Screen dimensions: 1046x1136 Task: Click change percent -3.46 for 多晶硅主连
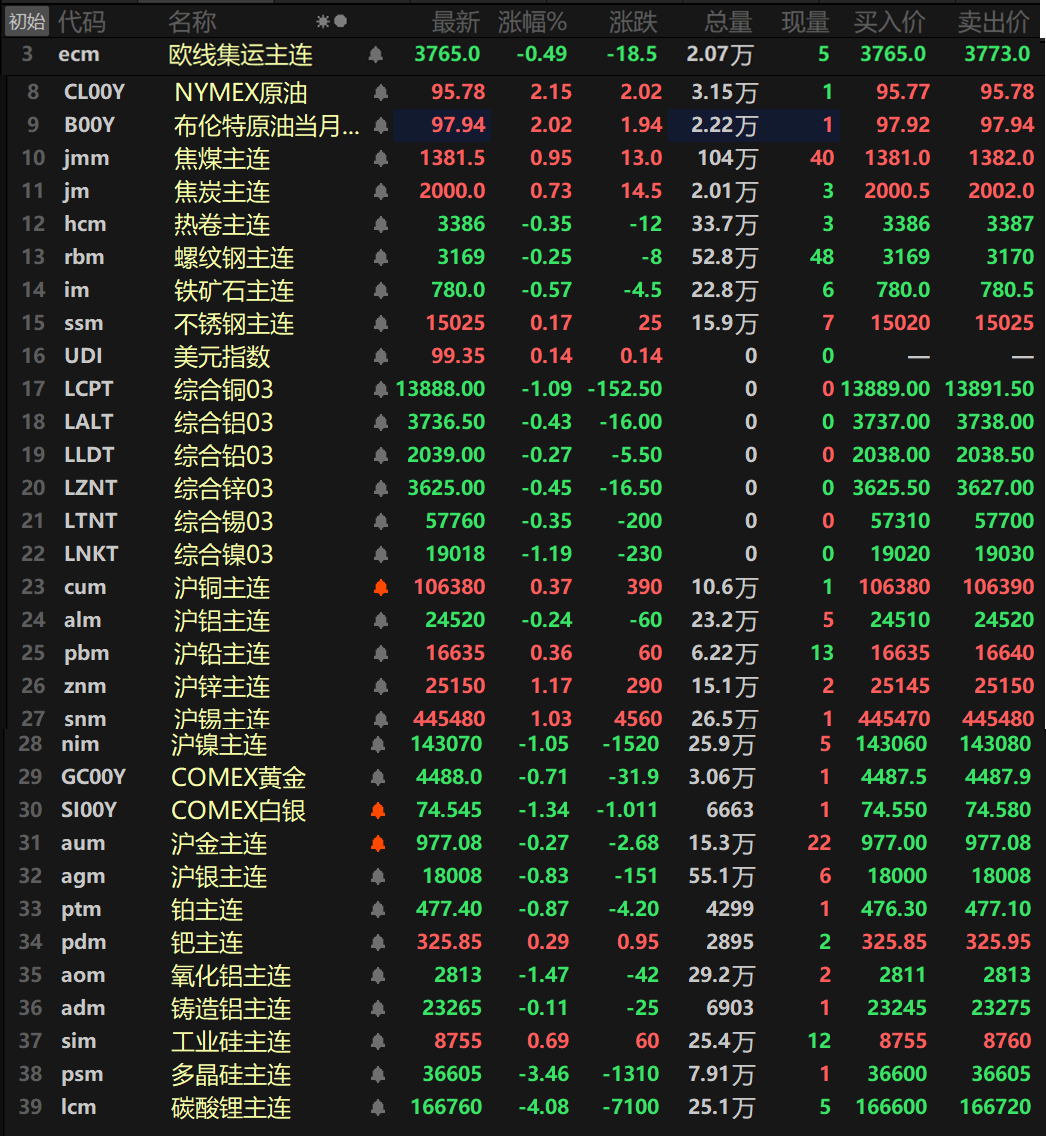pos(544,1074)
